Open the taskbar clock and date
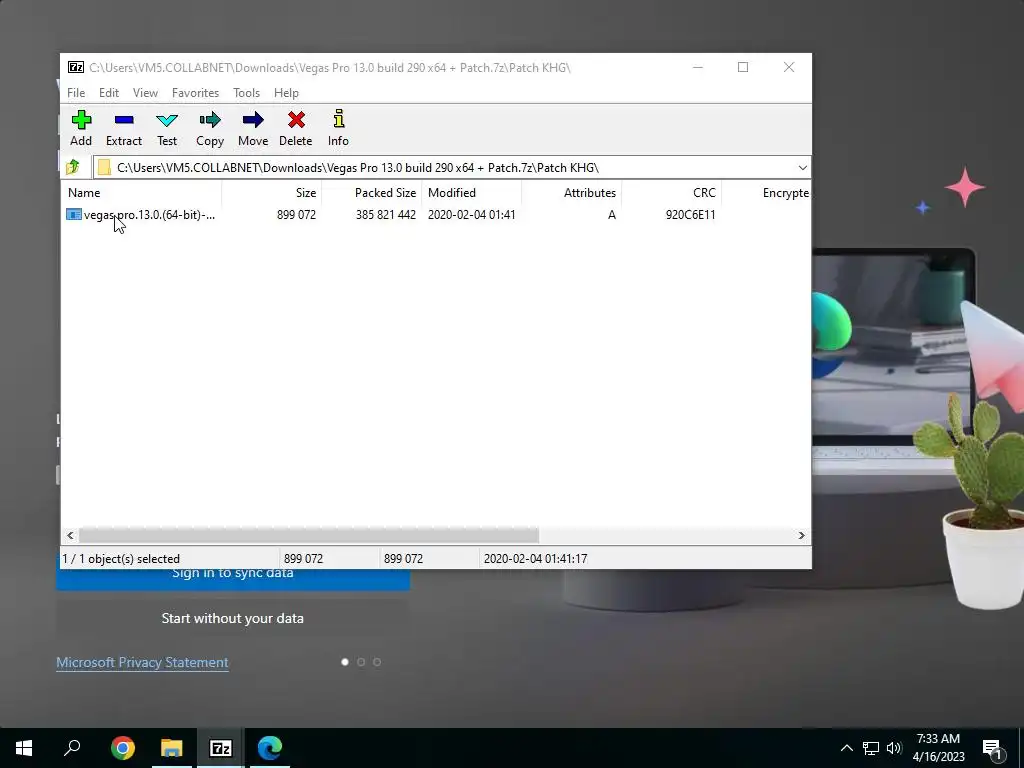Image resolution: width=1024 pixels, height=768 pixels. tap(938, 748)
